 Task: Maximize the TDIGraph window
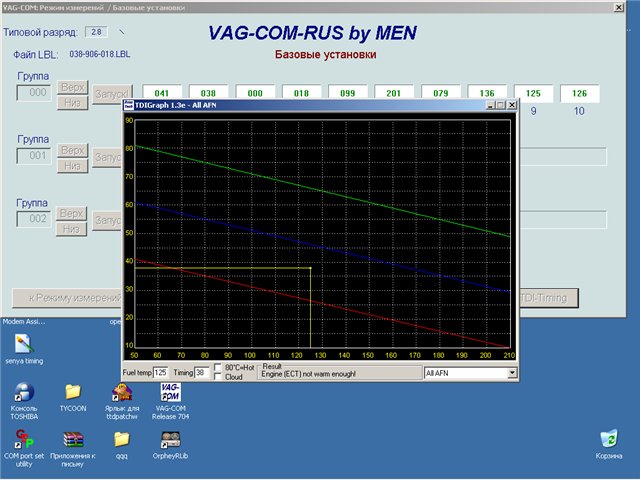501,105
